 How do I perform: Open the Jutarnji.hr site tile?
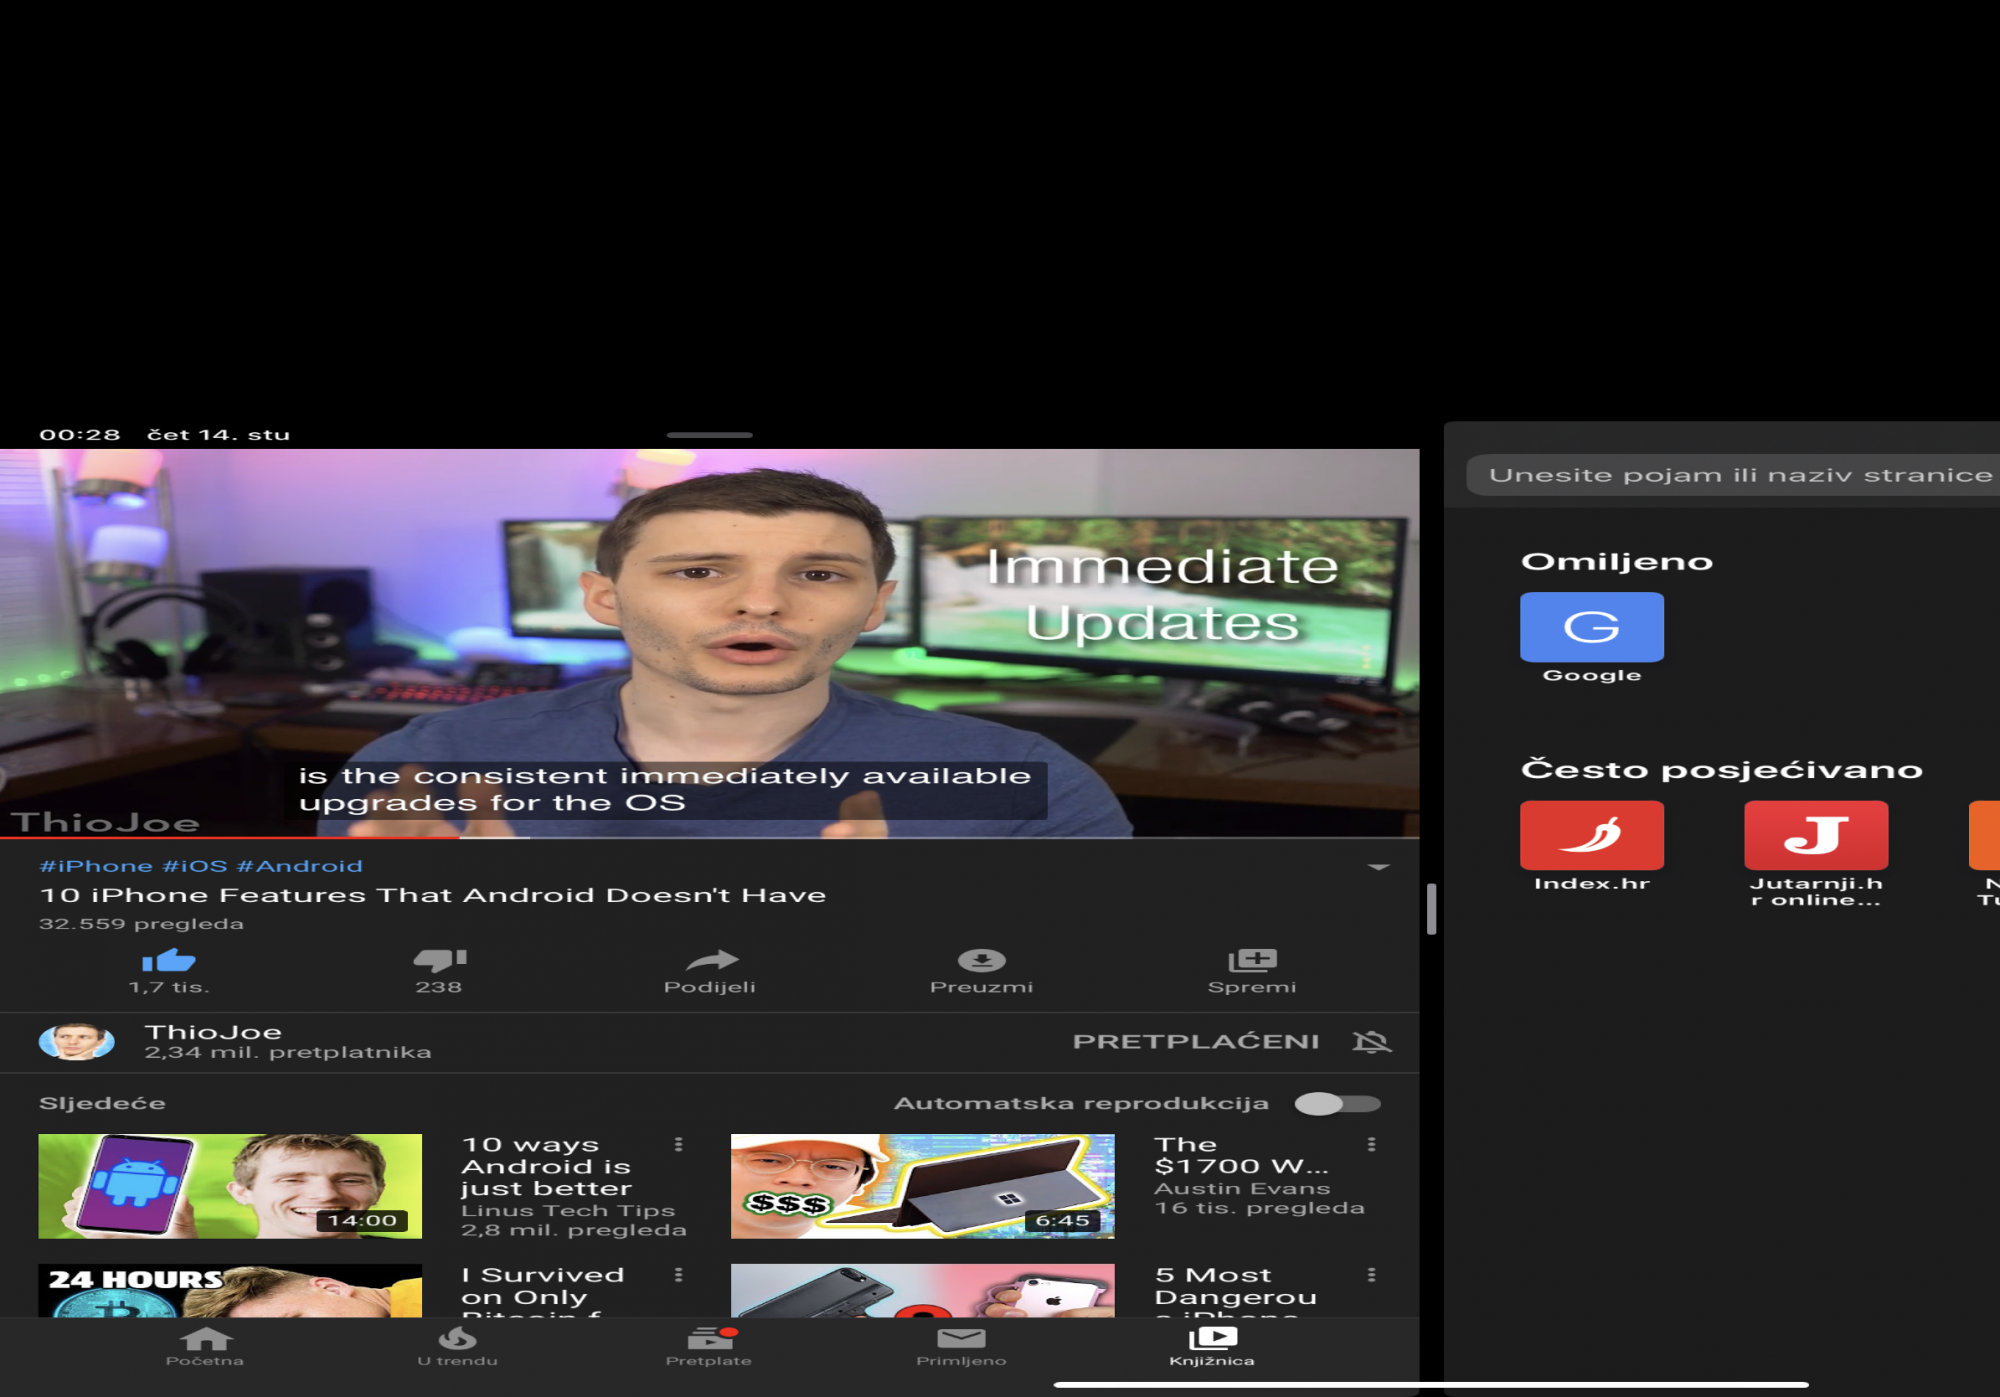tap(1815, 835)
